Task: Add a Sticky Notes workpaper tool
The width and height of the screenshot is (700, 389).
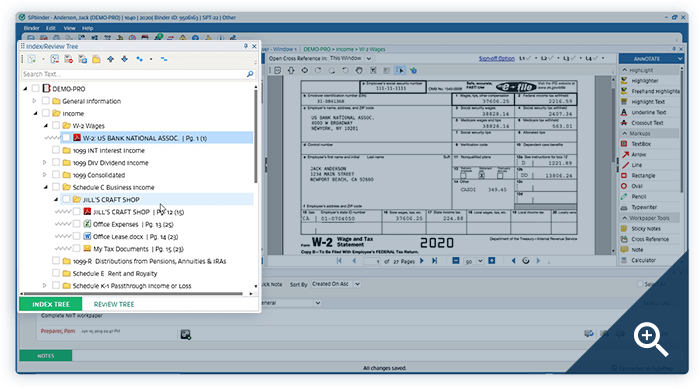Action: (x=641, y=229)
